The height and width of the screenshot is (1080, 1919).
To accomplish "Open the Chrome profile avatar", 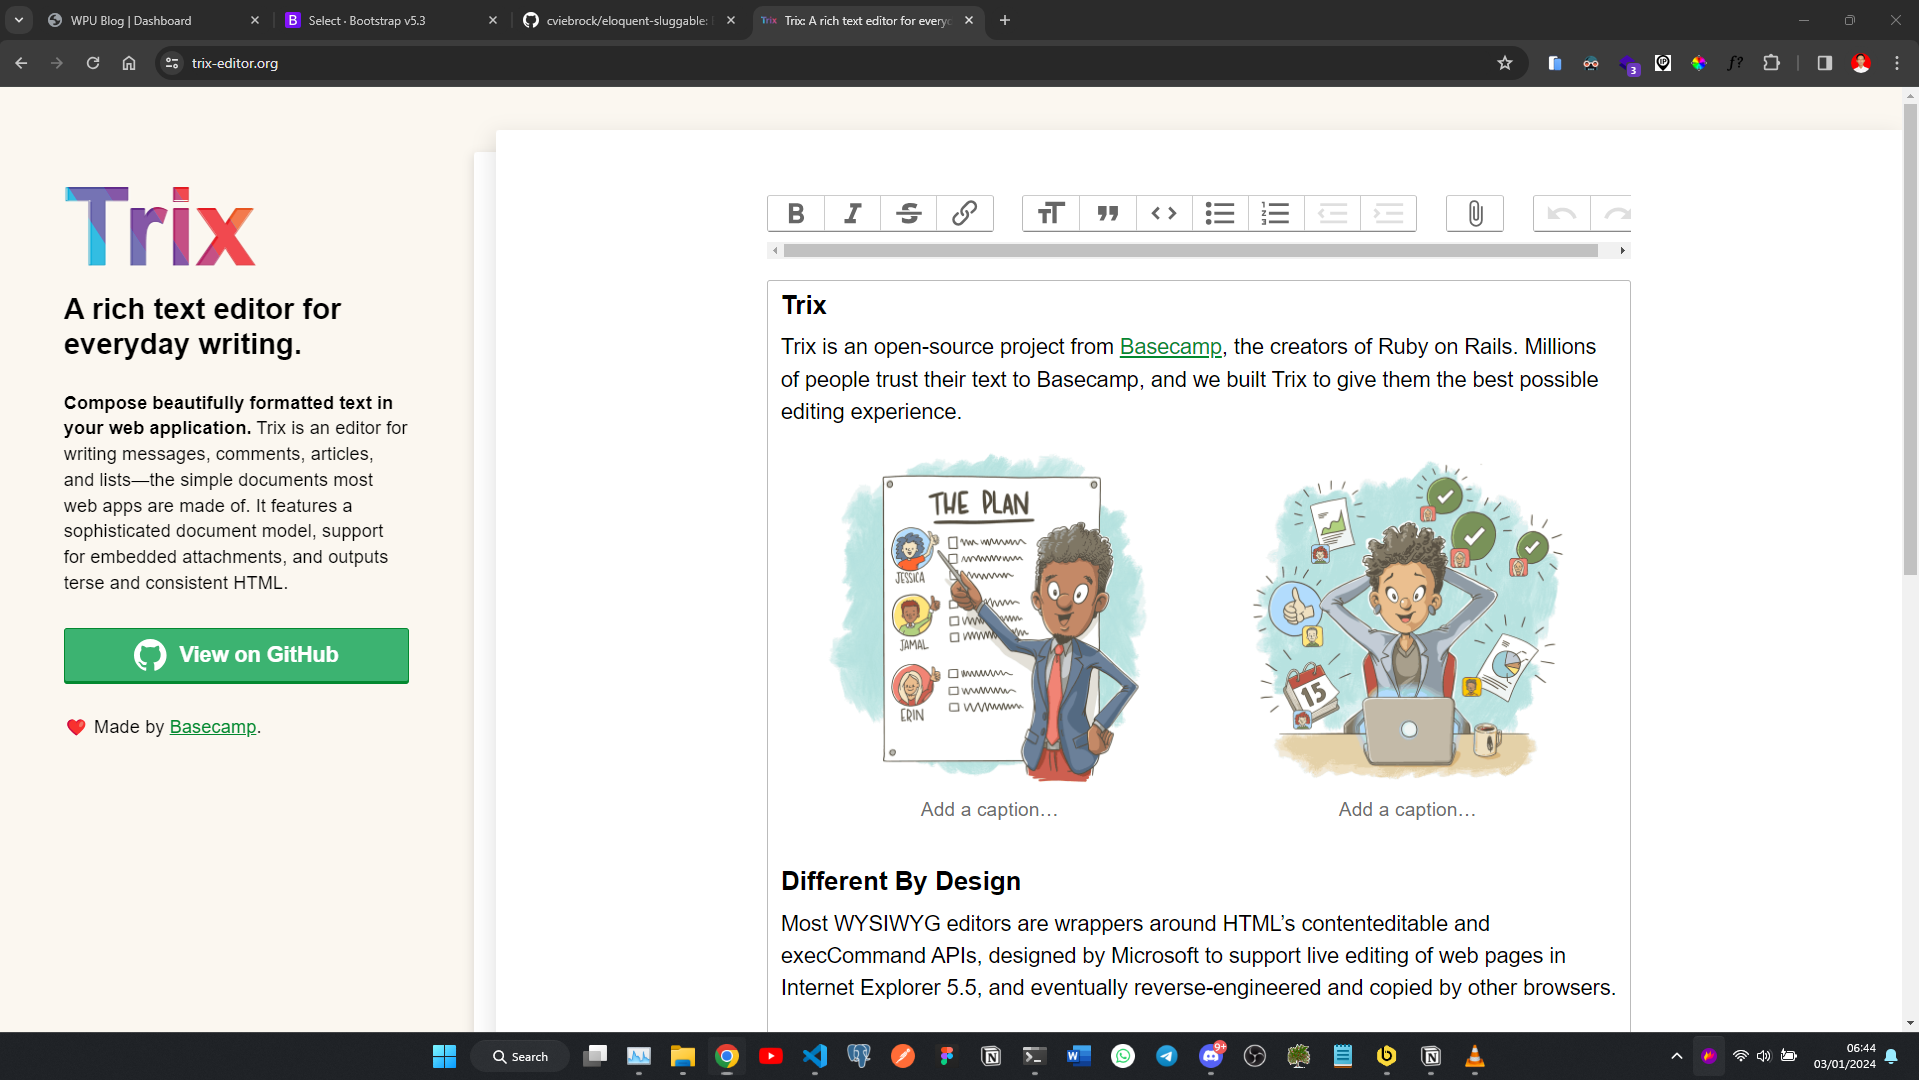I will (x=1861, y=63).
